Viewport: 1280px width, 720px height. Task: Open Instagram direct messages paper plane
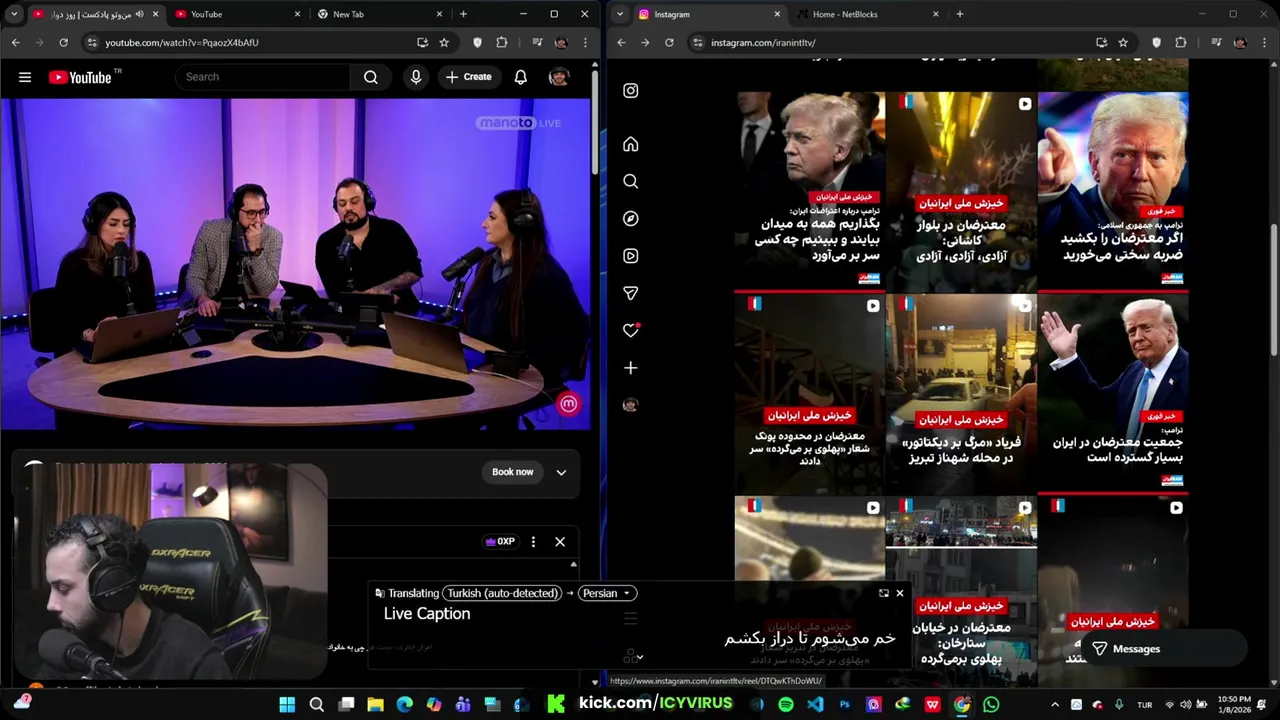tap(631, 293)
